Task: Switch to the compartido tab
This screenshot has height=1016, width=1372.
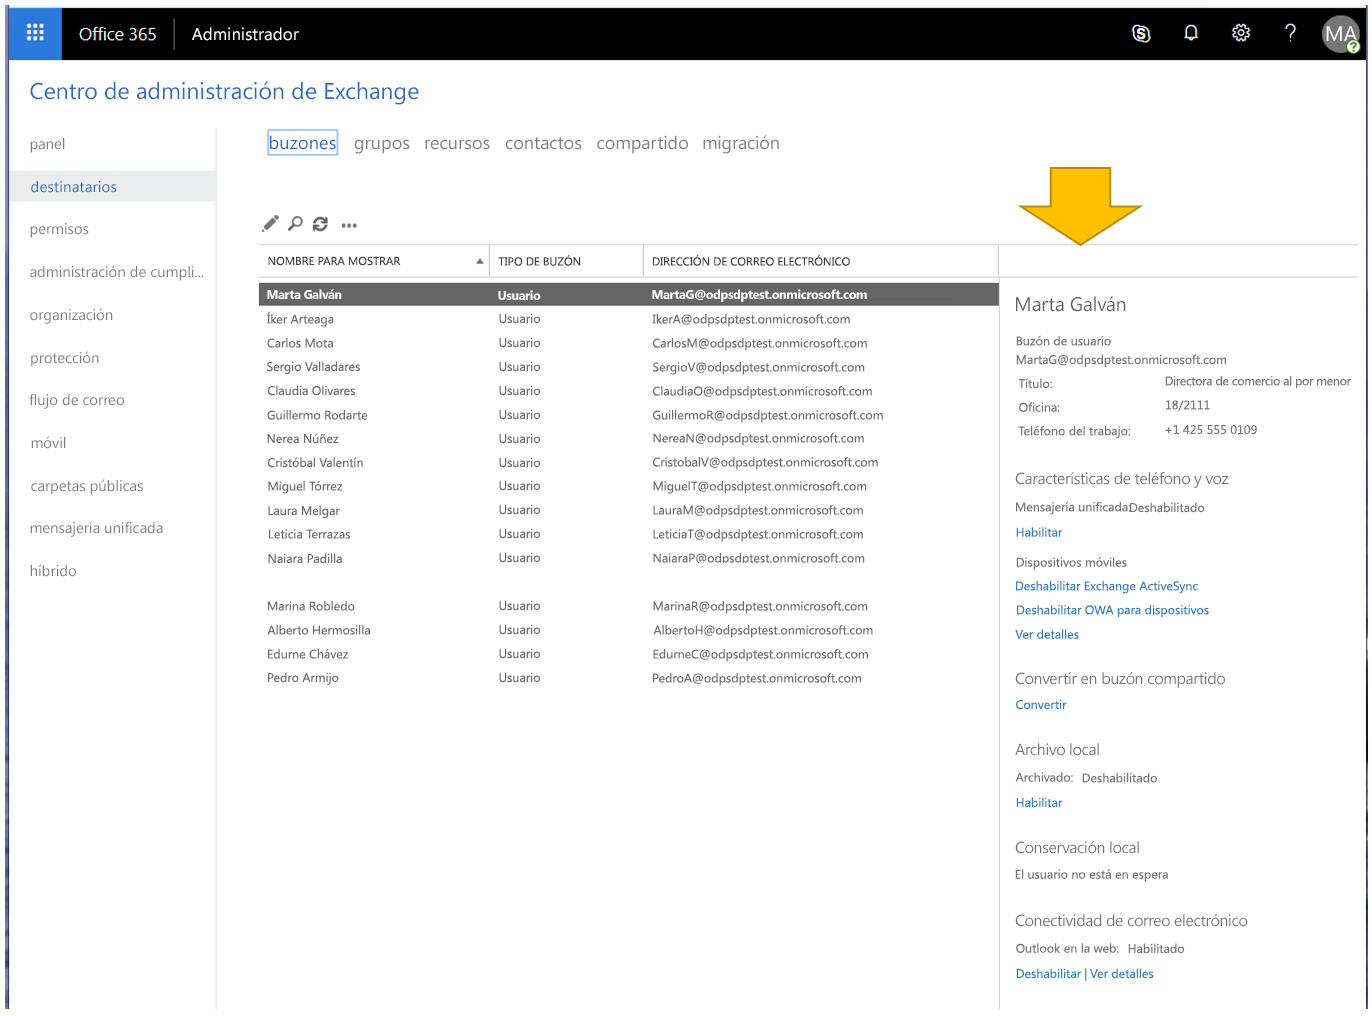Action: 642,143
